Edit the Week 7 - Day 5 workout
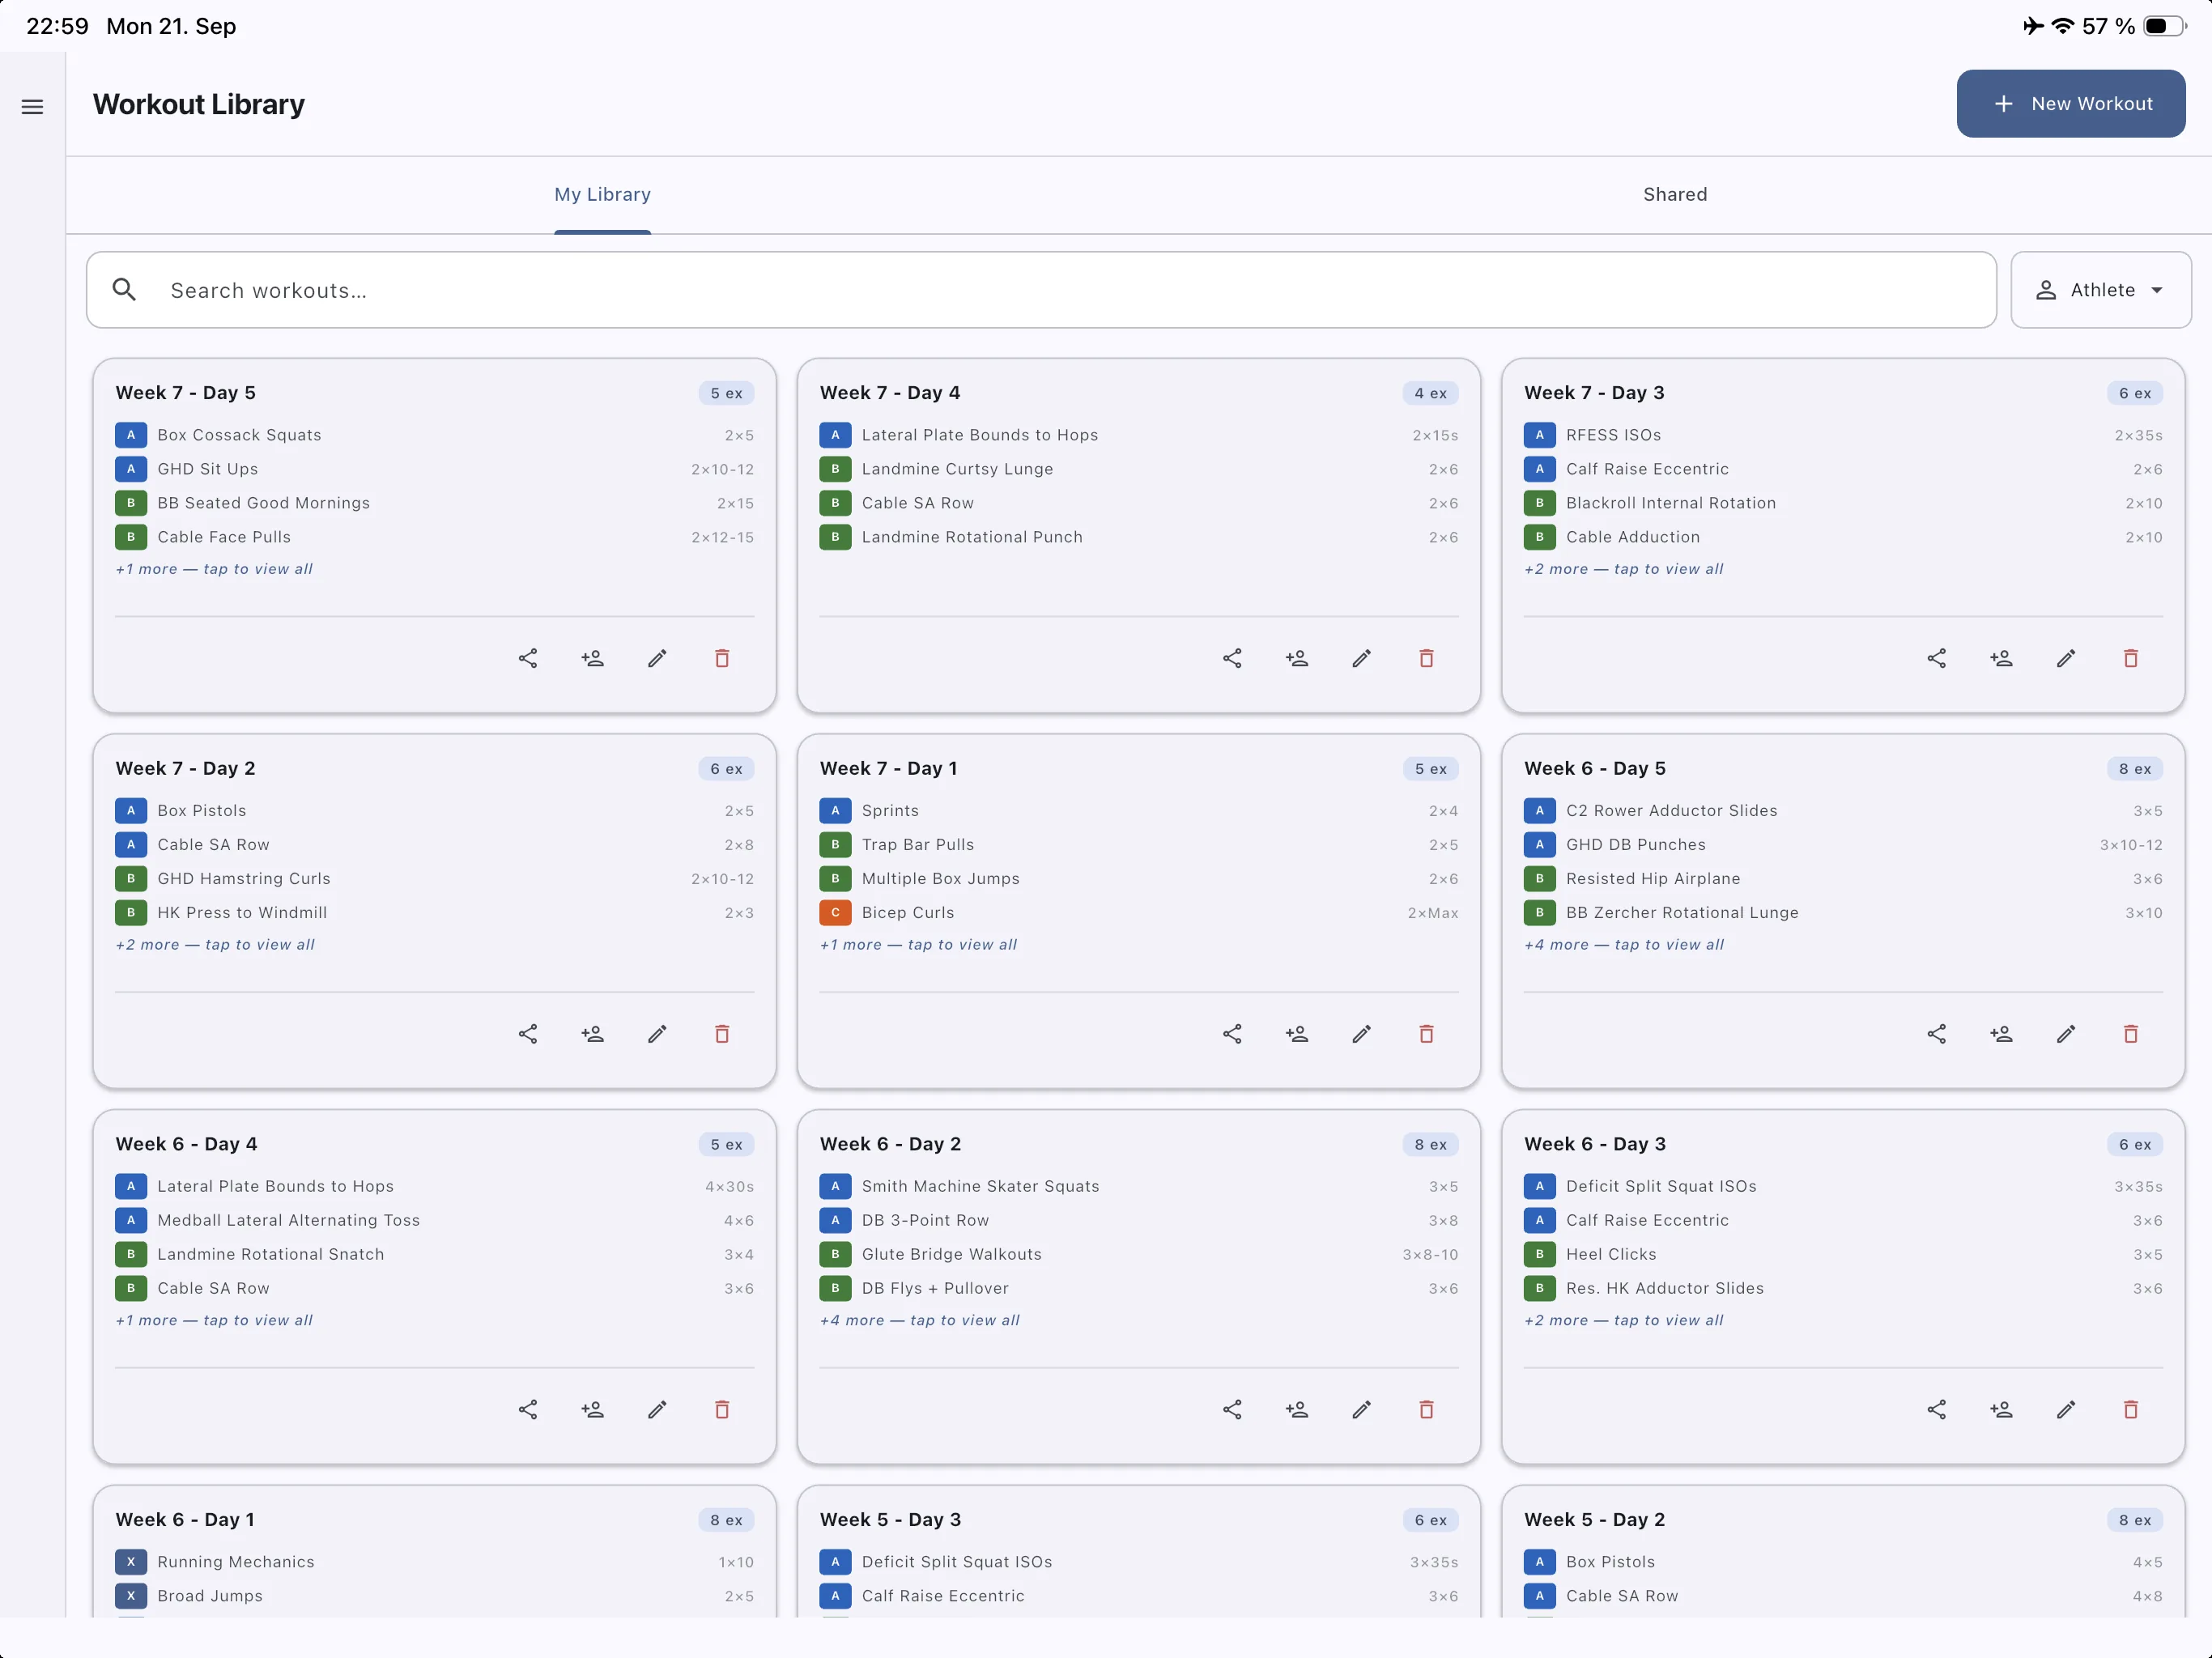2212x1658 pixels. tap(657, 658)
